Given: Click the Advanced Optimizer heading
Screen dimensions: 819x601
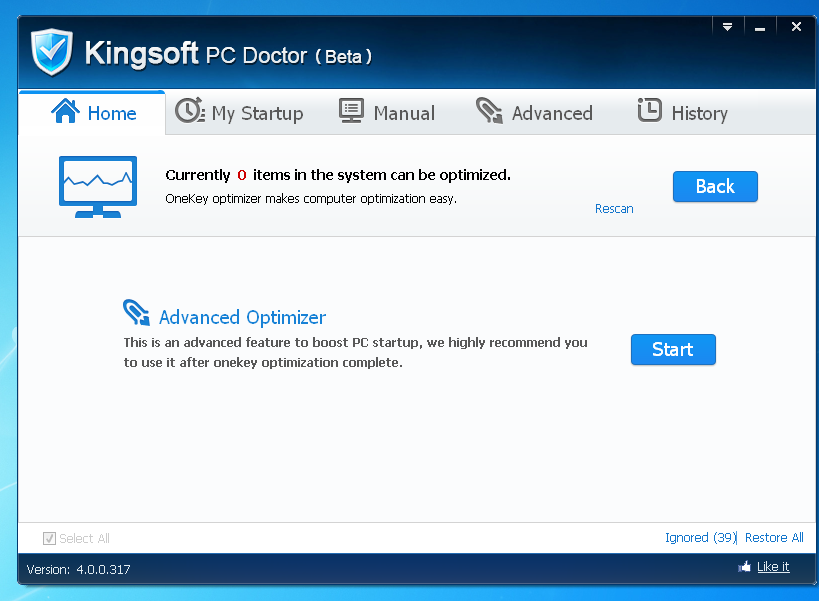Looking at the screenshot, I should [242, 317].
